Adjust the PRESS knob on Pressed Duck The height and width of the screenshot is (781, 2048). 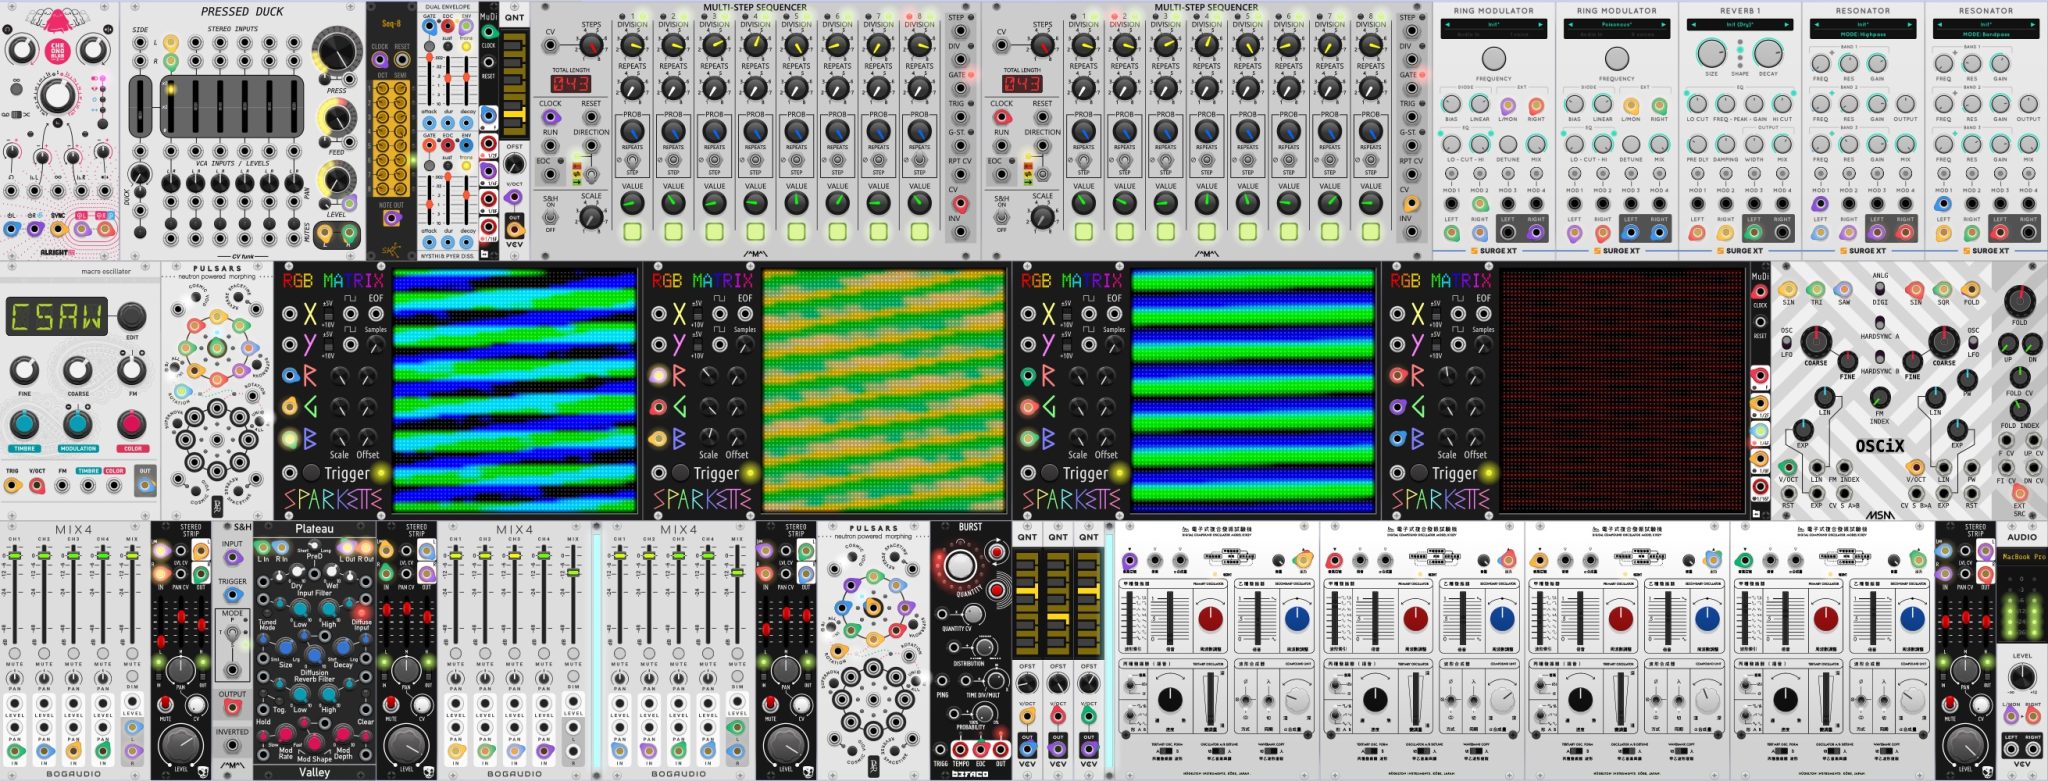point(337,54)
